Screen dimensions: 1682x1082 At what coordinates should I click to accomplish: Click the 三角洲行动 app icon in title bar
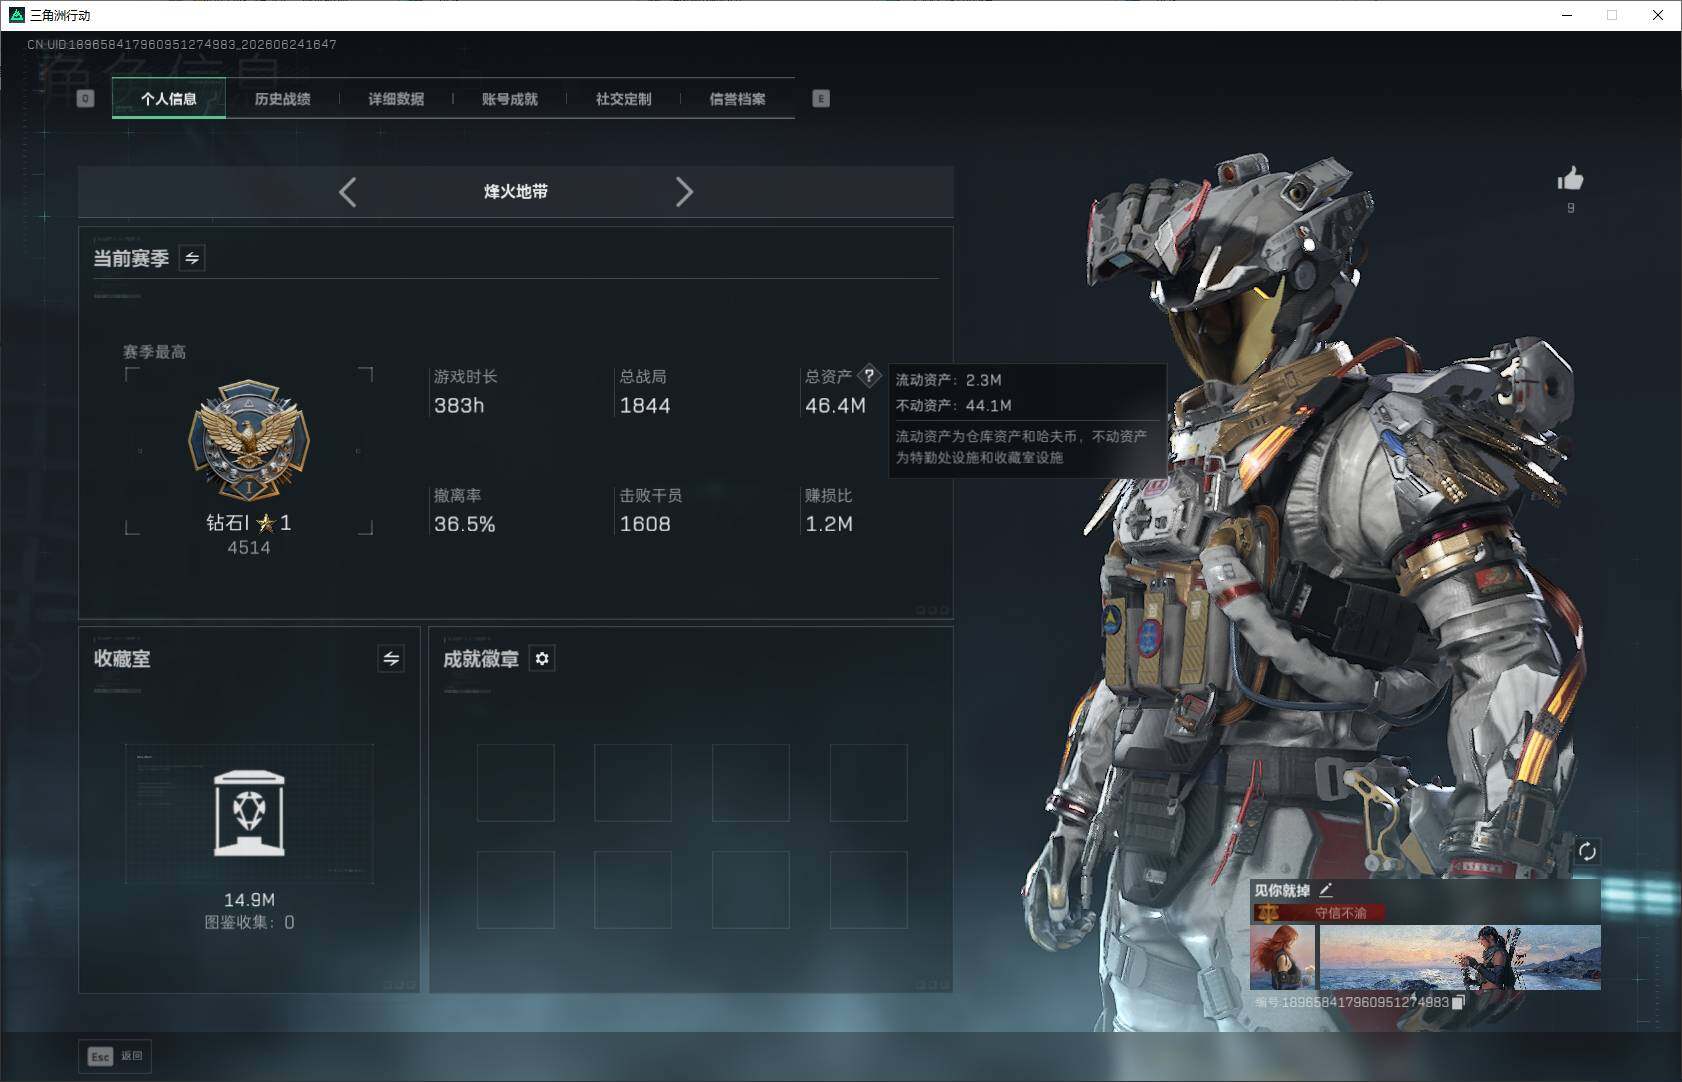(x=16, y=15)
